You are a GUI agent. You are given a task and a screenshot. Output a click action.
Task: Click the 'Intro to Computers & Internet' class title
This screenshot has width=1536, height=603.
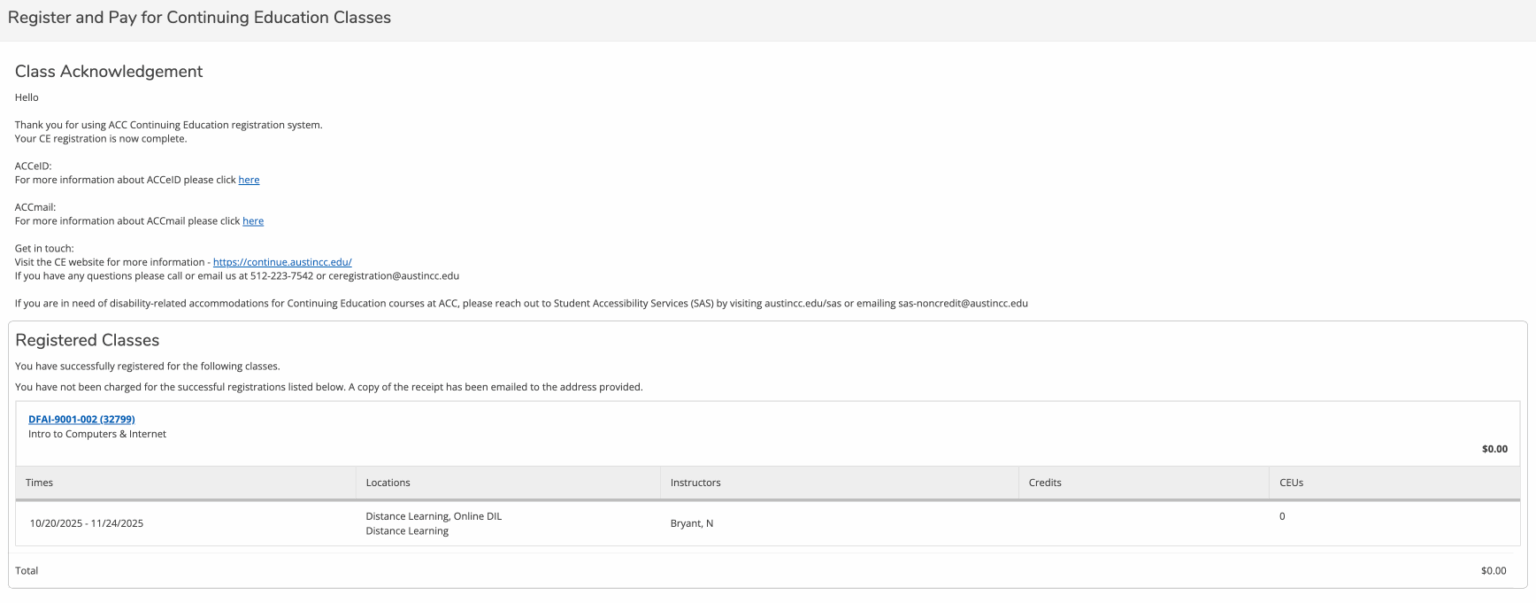click(x=97, y=434)
